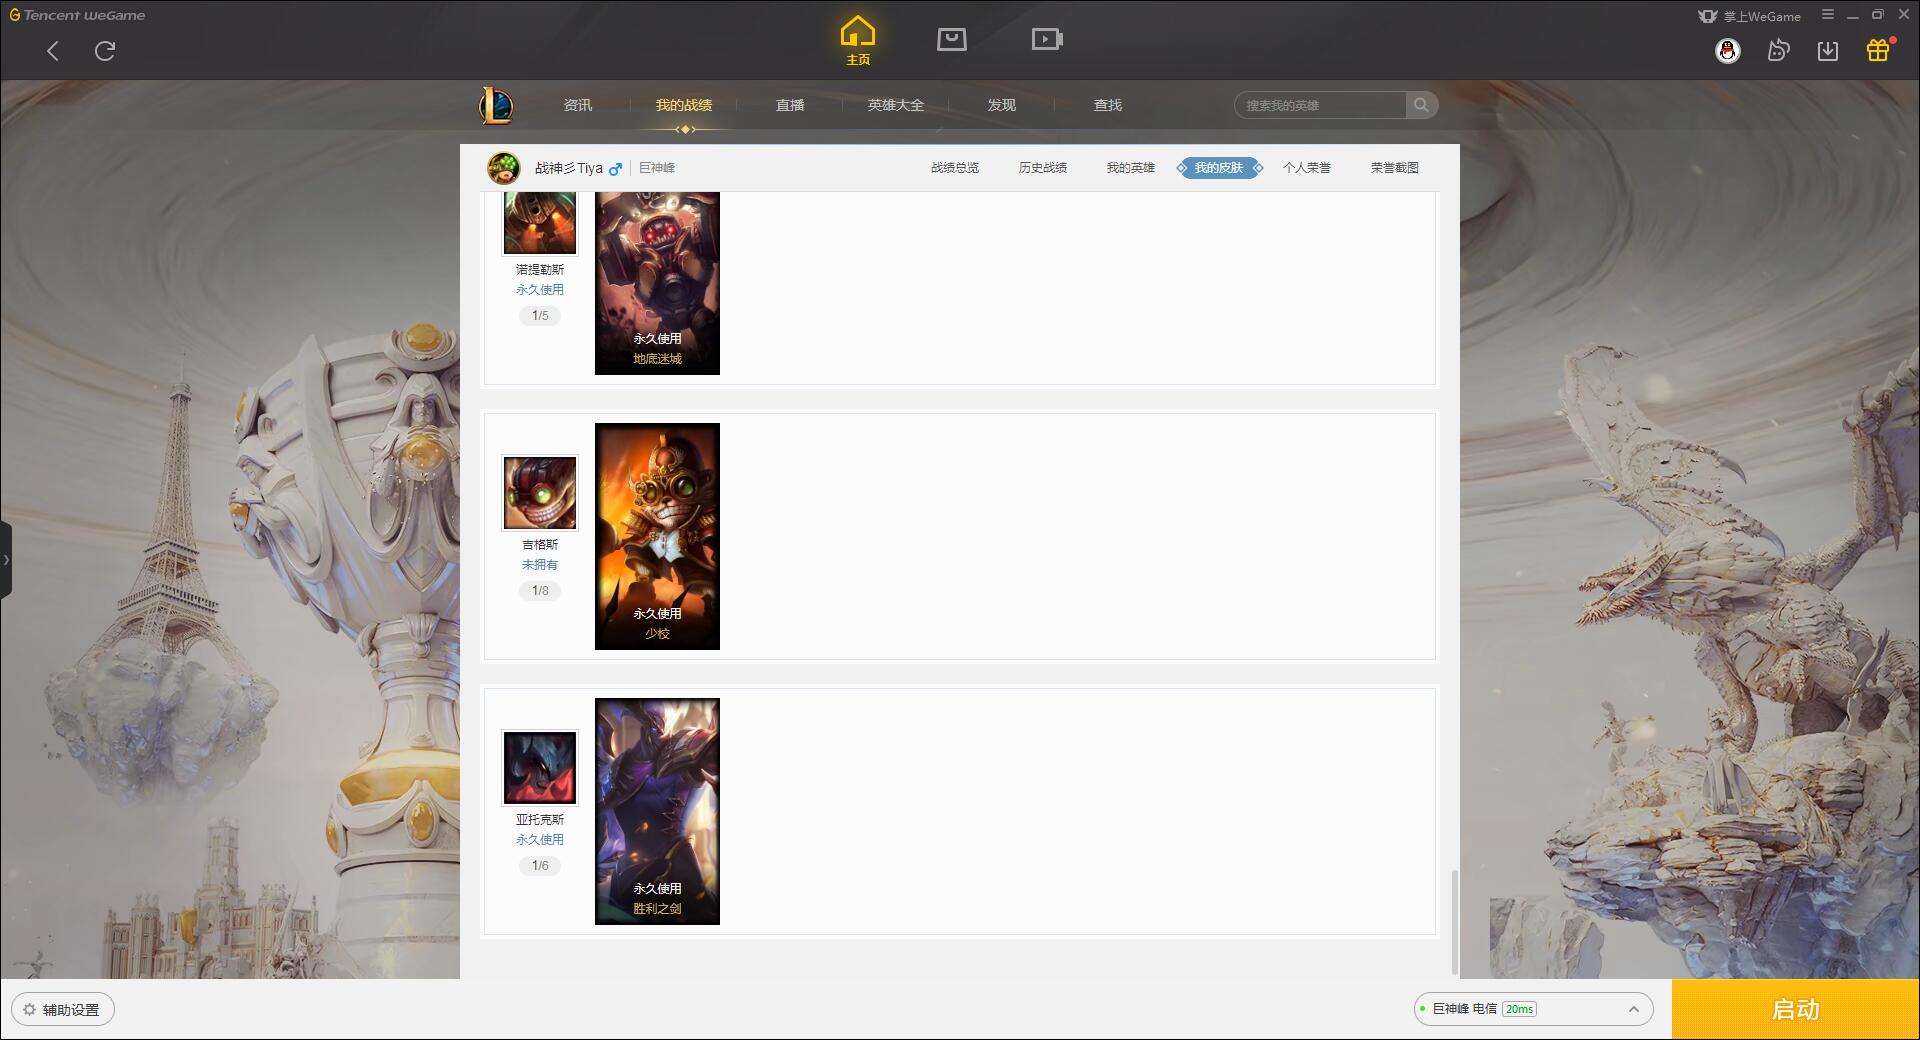Open the 个人荣誉 sub-tab

click(x=1307, y=168)
